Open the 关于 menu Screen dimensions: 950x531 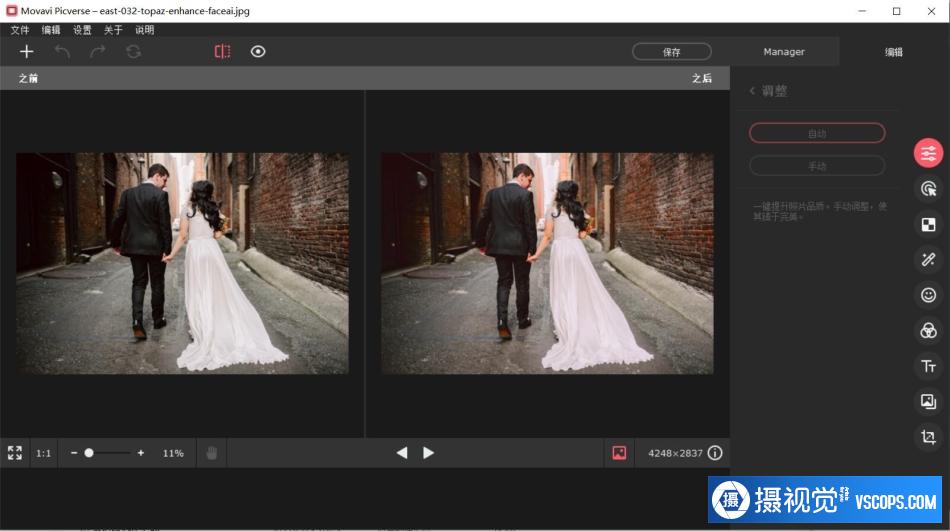tap(113, 30)
